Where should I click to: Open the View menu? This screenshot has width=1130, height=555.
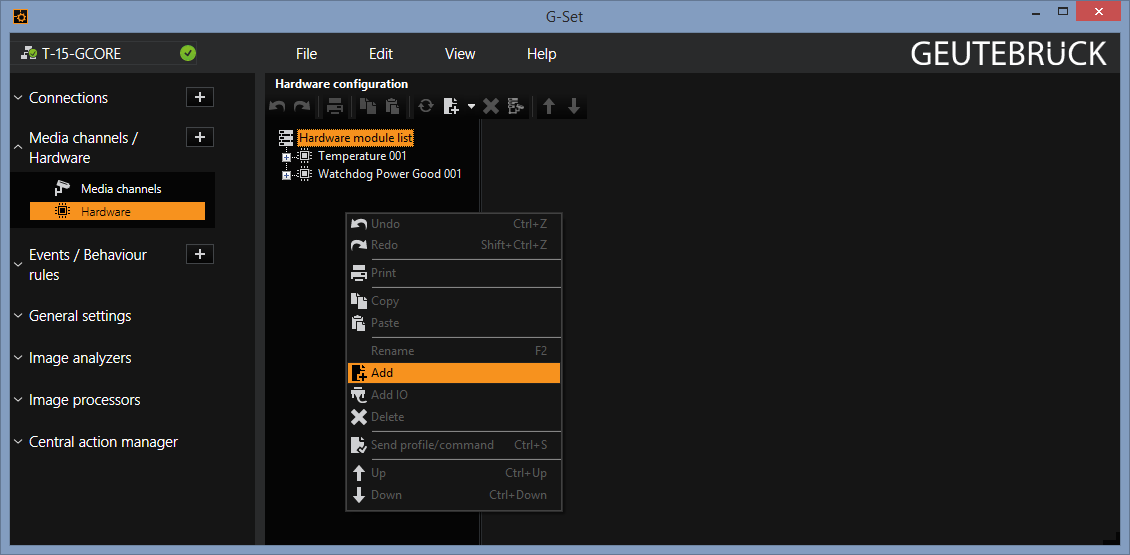460,54
